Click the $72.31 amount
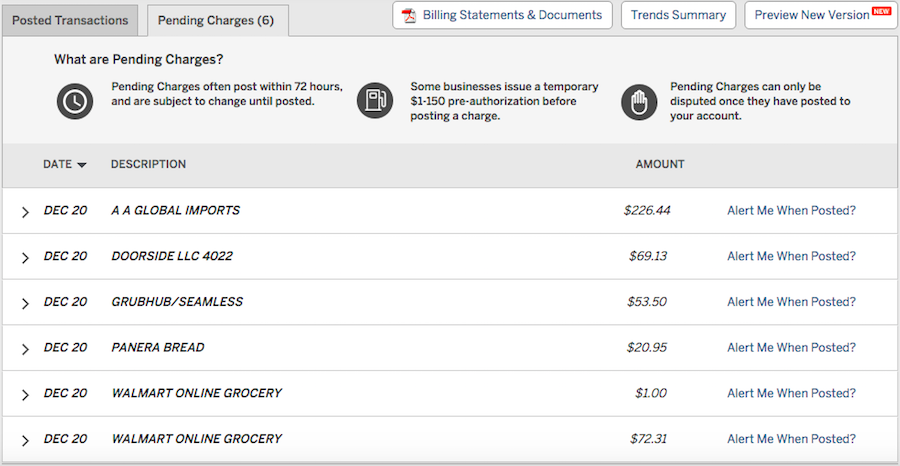Image resolution: width=900 pixels, height=466 pixels. (x=648, y=439)
